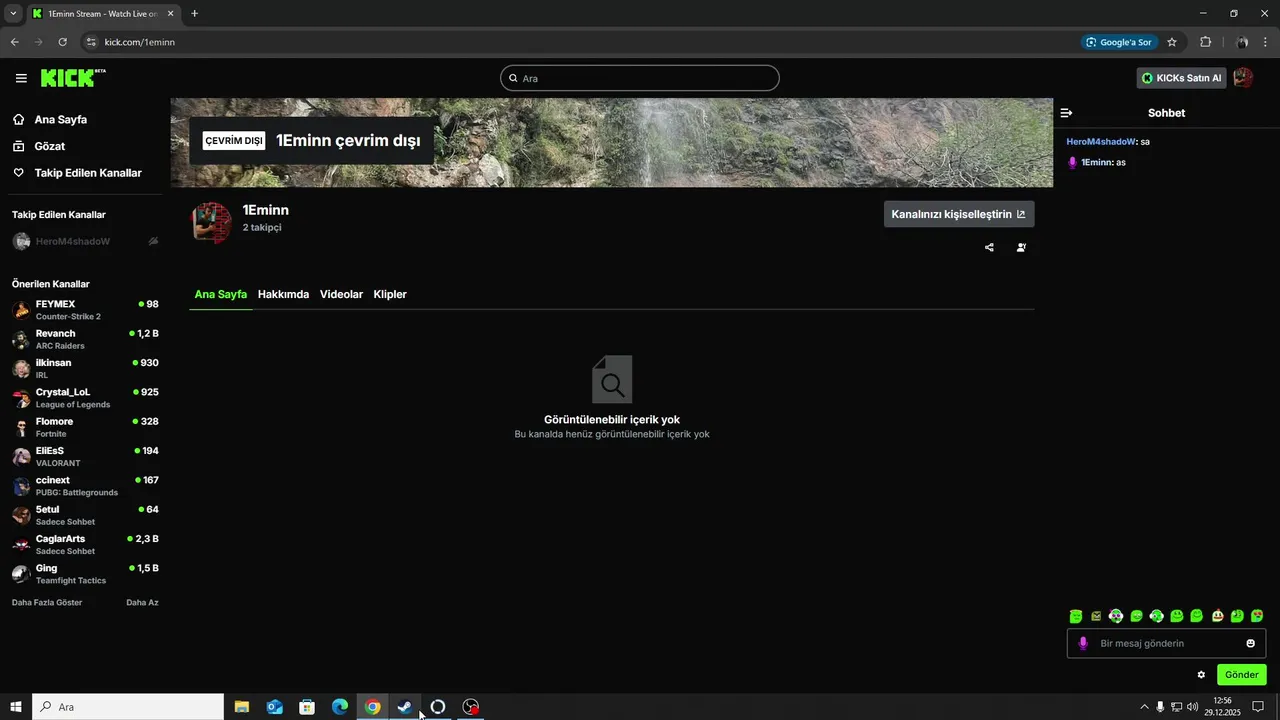Open a new Chrome tab
This screenshot has width=1280, height=720.
[194, 13]
